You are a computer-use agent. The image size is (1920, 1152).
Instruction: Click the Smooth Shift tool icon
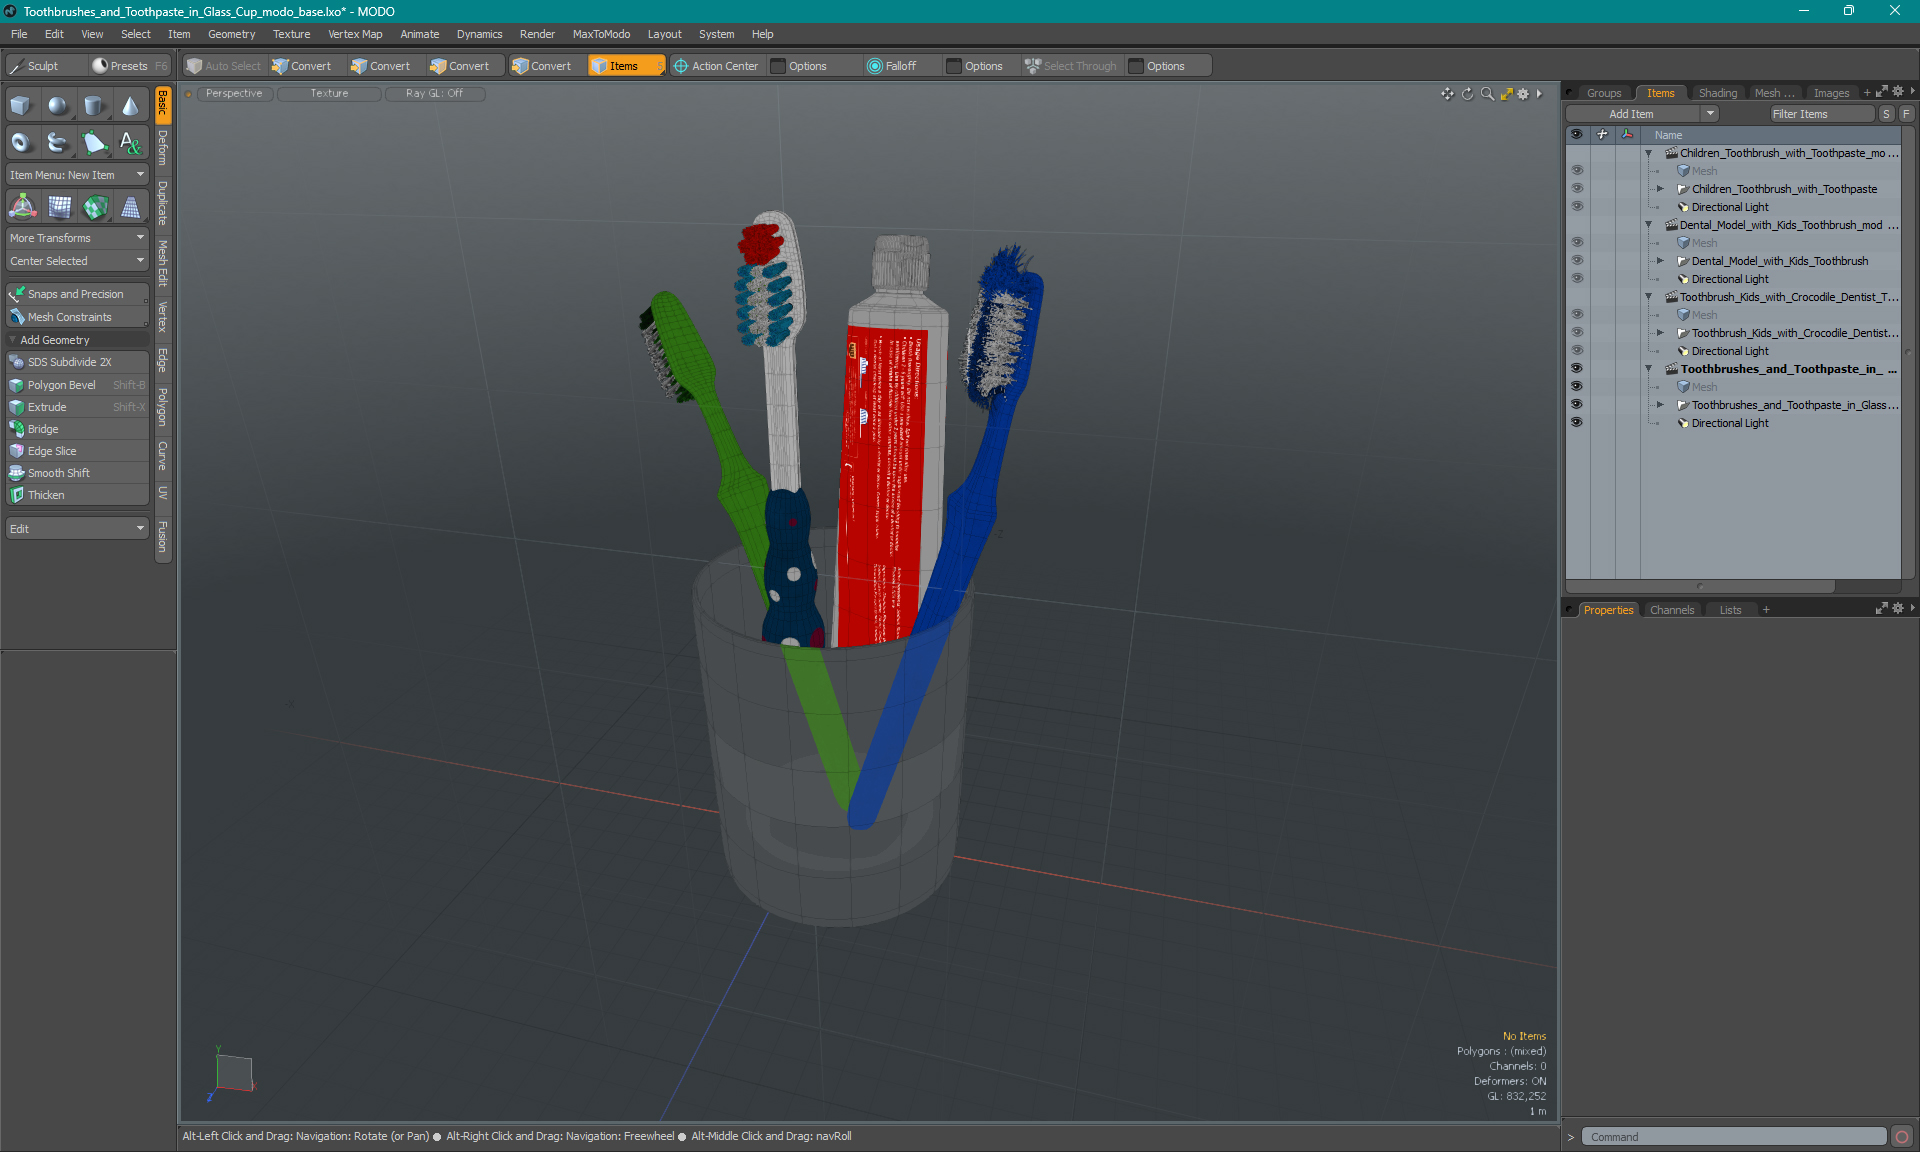point(17,473)
